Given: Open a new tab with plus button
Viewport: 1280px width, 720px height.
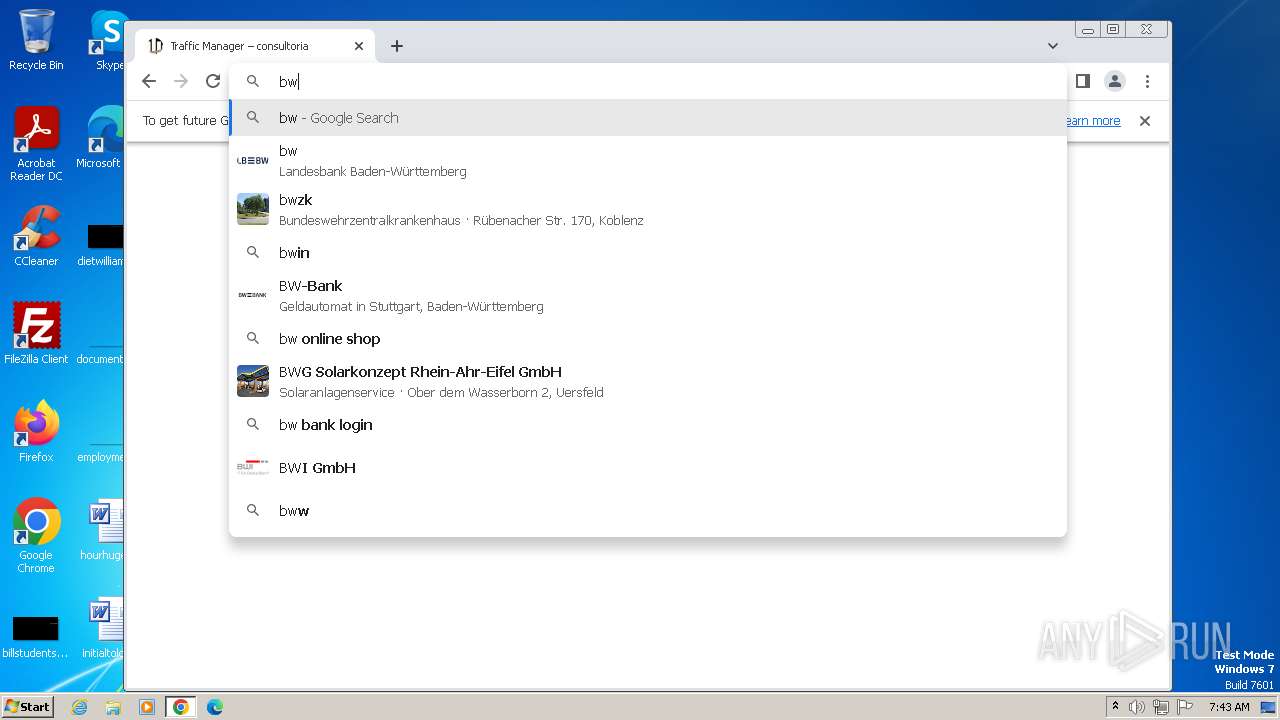Looking at the screenshot, I should click(397, 46).
